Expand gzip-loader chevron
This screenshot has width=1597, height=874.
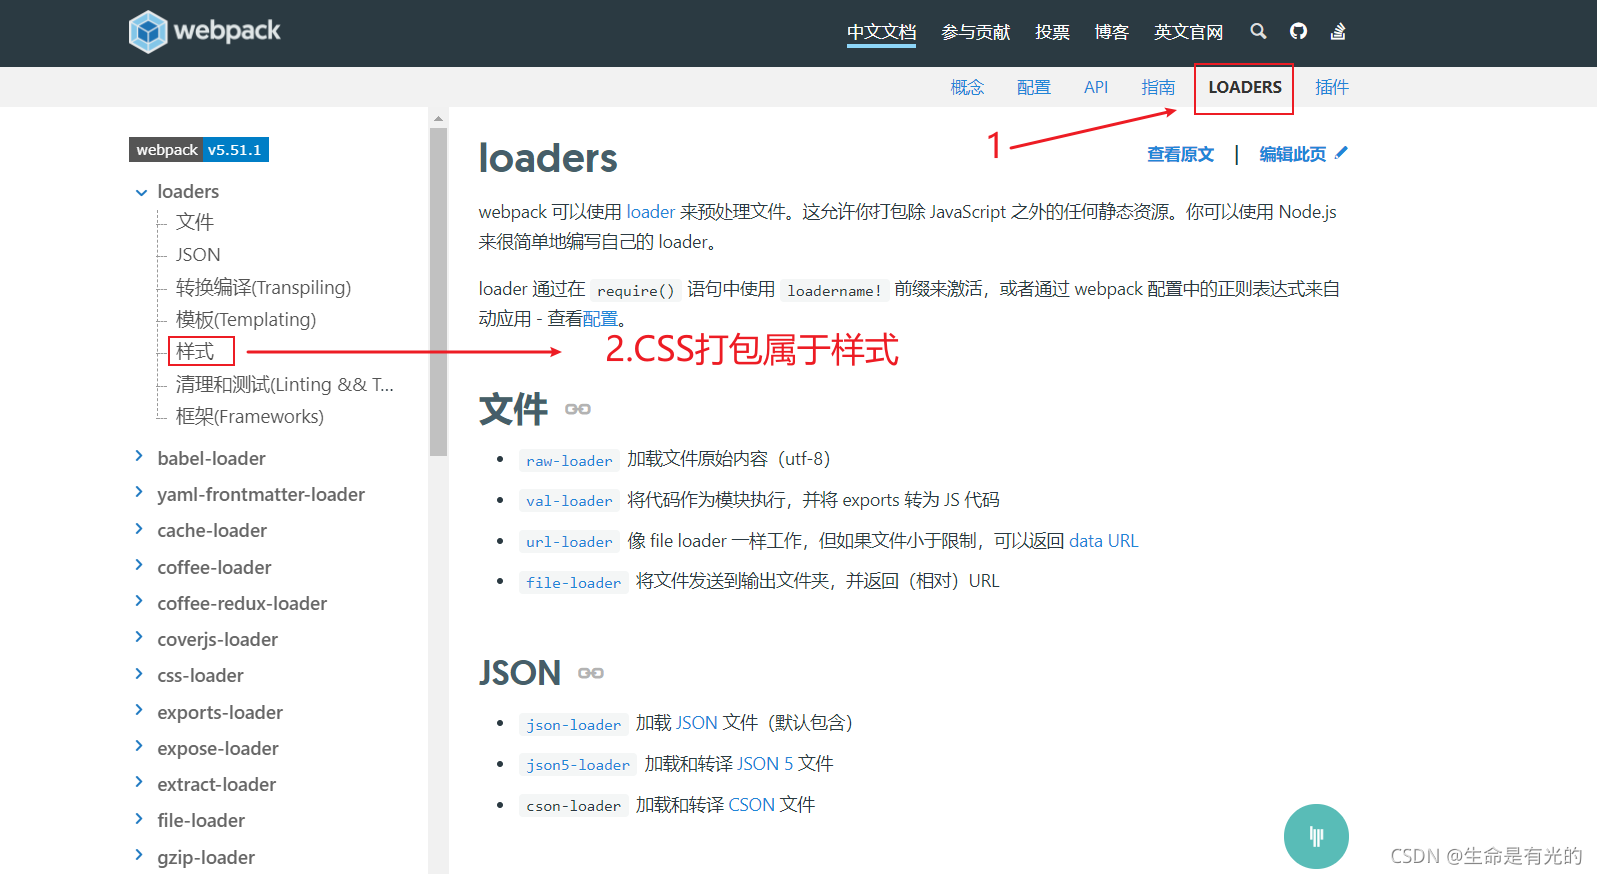click(x=139, y=856)
